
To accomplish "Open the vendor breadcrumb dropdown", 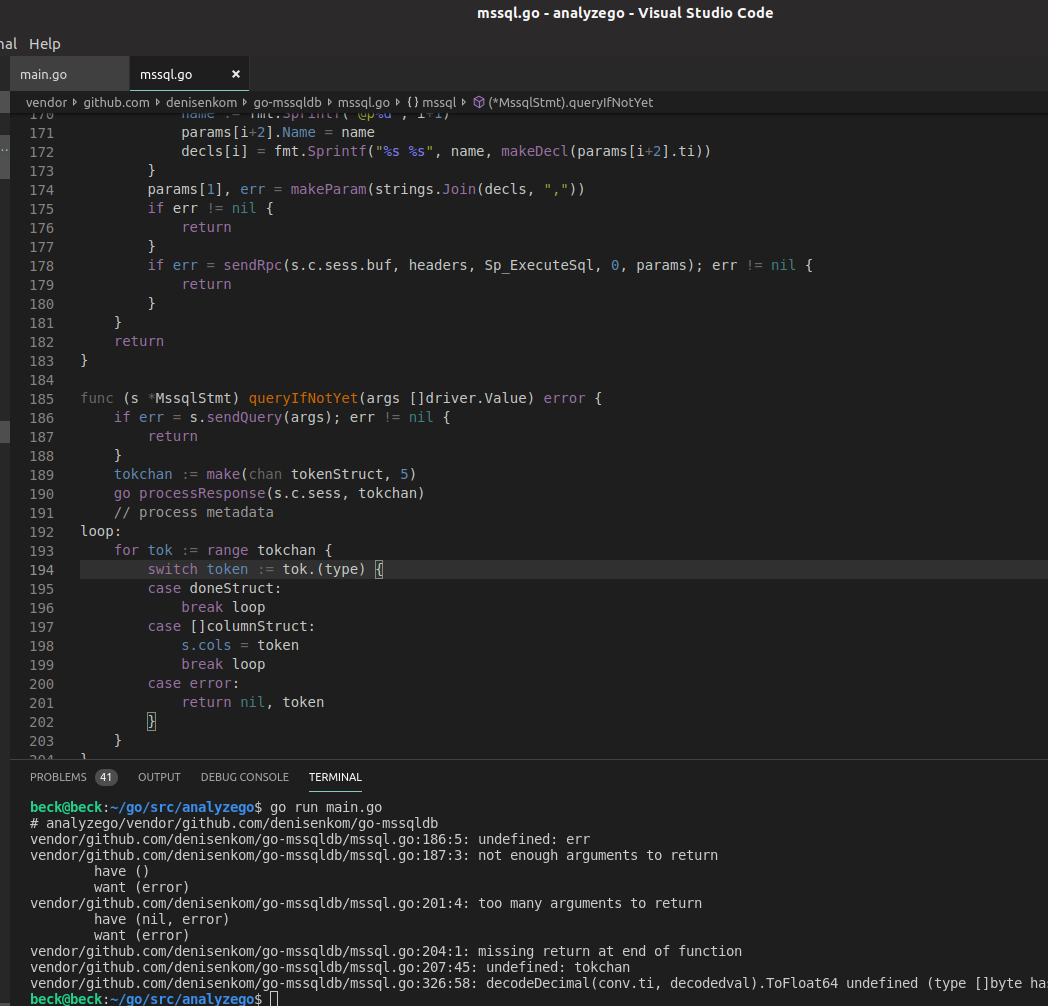I will pos(46,102).
